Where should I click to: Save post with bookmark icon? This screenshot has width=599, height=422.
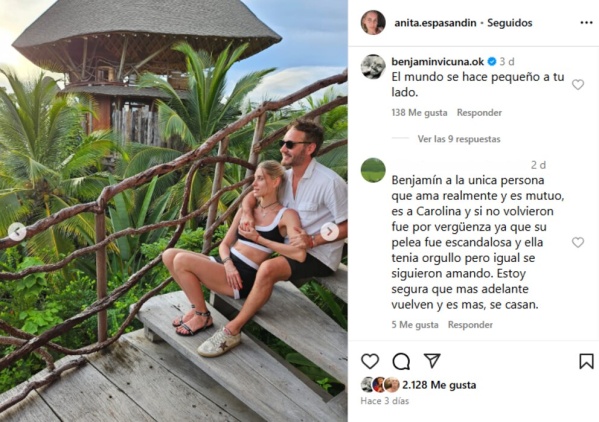[586, 361]
